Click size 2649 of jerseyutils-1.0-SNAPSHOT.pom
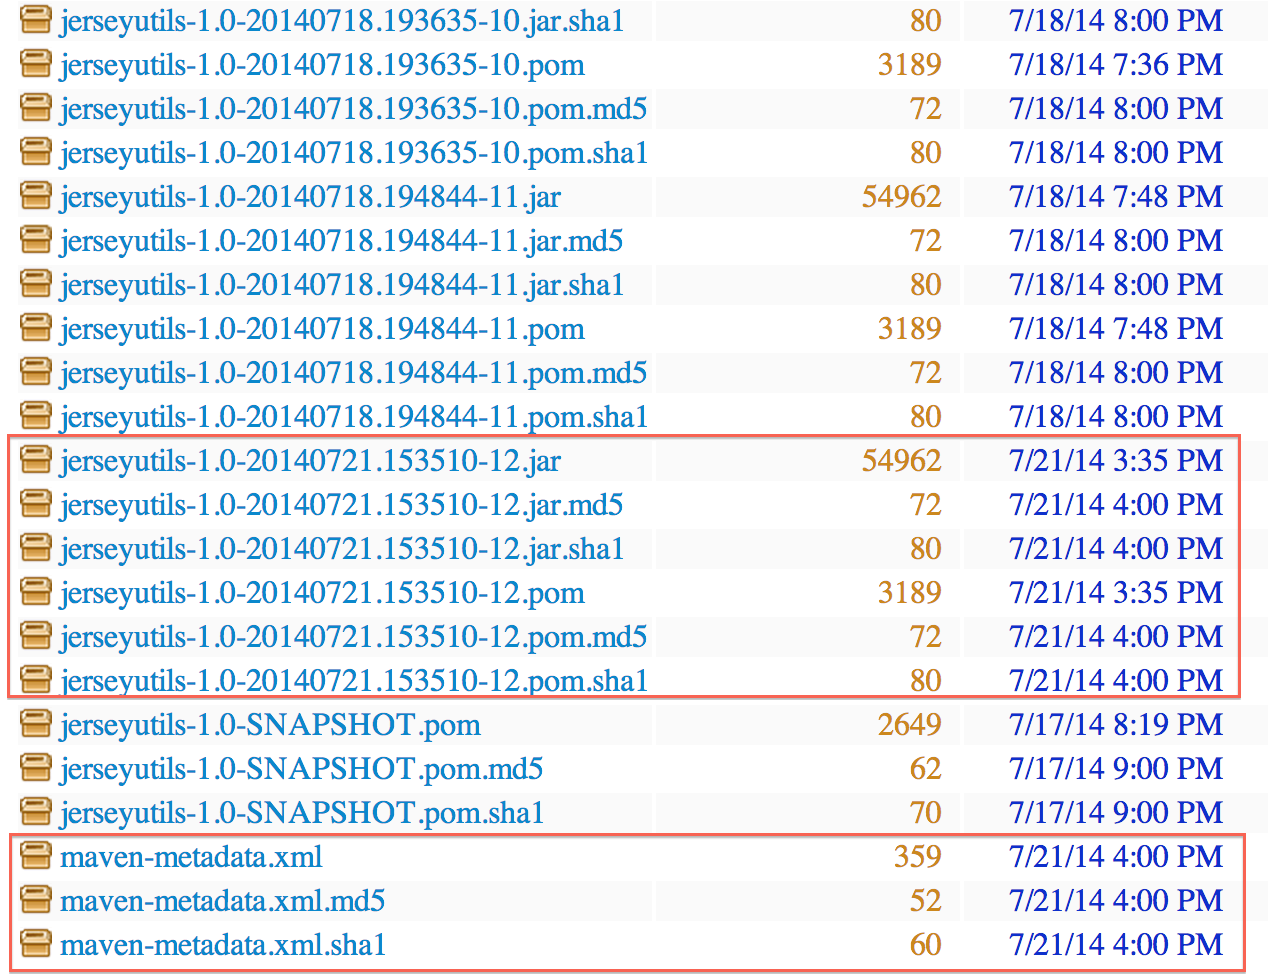Viewport: 1268px width, 975px height. (x=910, y=725)
